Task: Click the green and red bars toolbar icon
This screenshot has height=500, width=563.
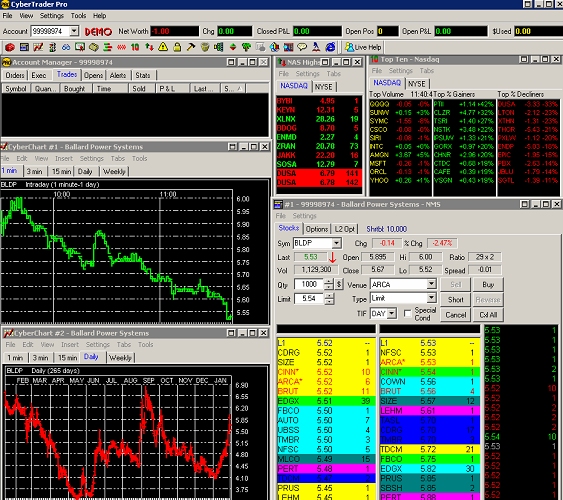Action: coord(107,47)
